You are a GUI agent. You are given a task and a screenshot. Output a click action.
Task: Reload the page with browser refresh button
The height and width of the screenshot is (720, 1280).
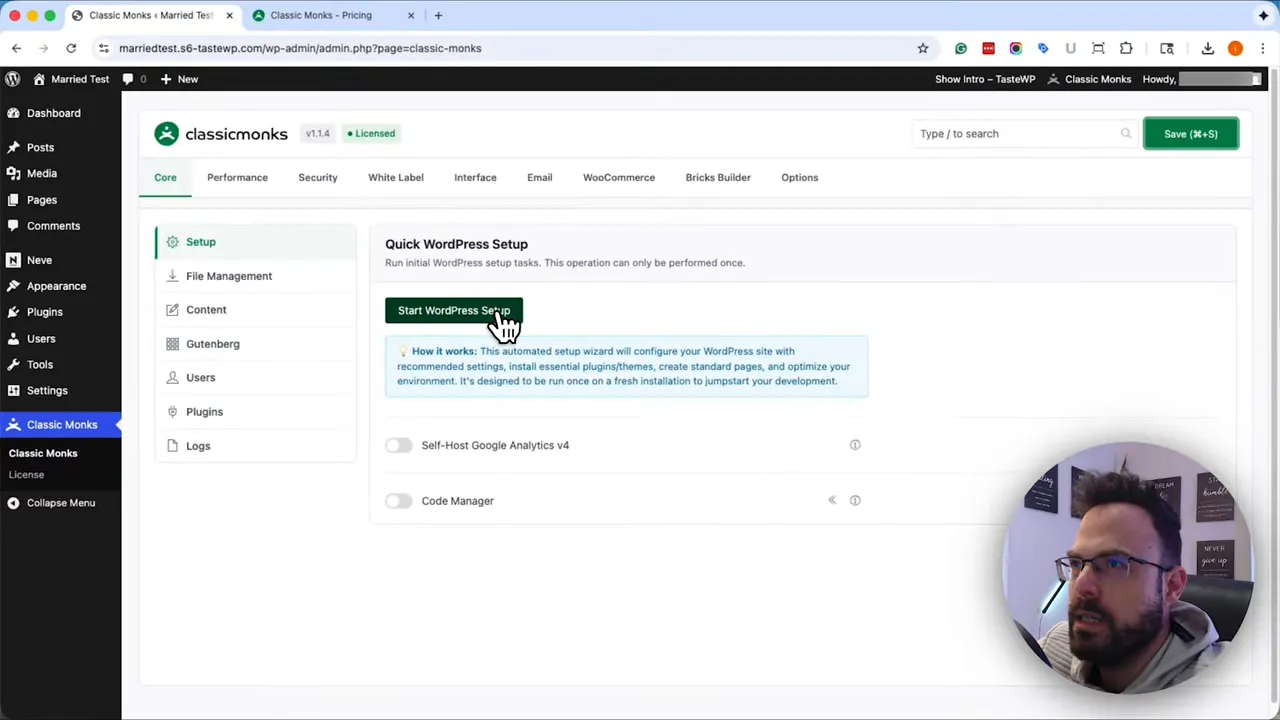[71, 48]
